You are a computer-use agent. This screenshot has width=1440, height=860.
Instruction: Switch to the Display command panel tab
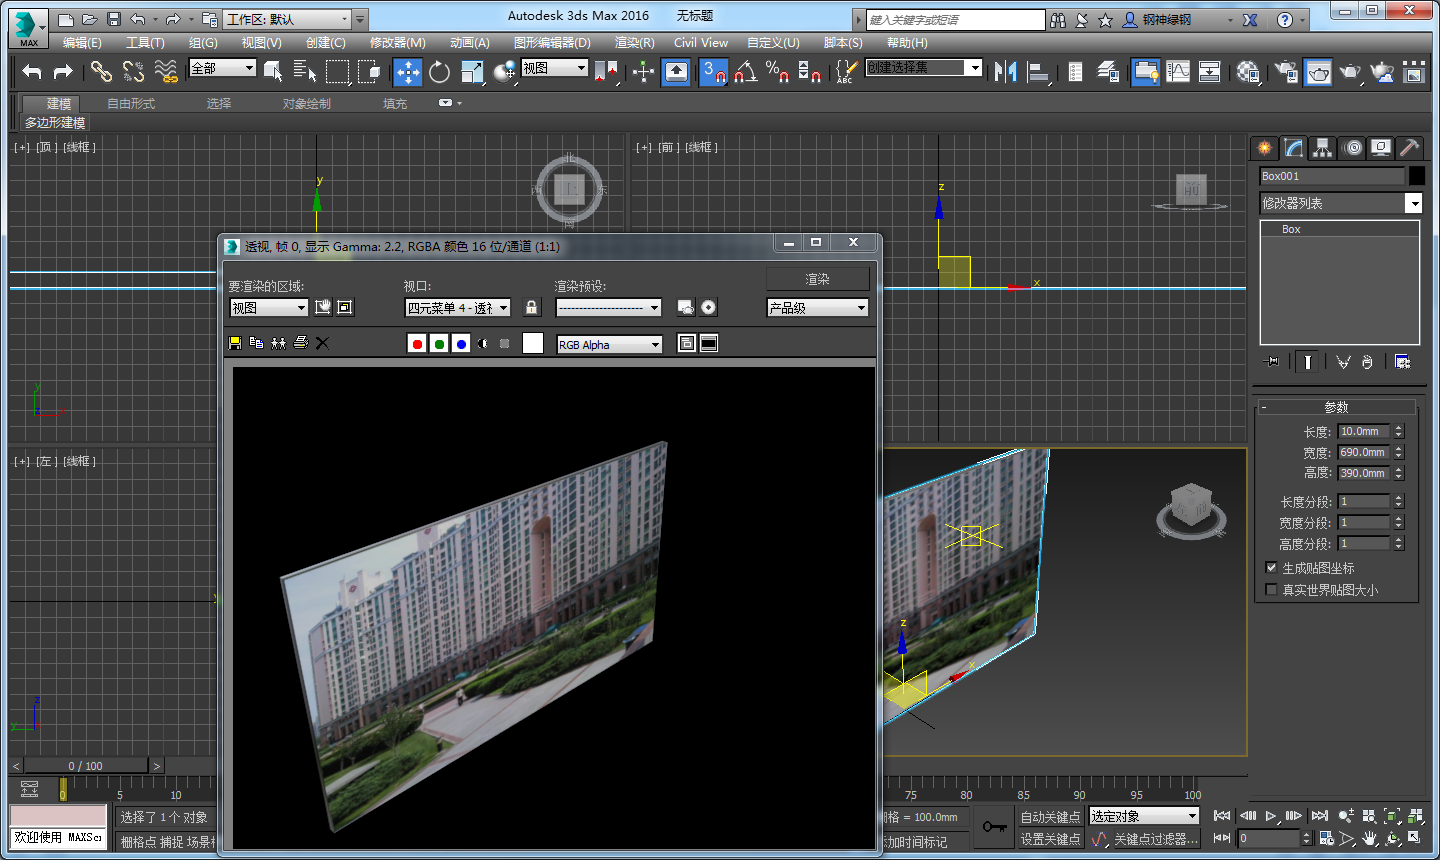point(1381,148)
